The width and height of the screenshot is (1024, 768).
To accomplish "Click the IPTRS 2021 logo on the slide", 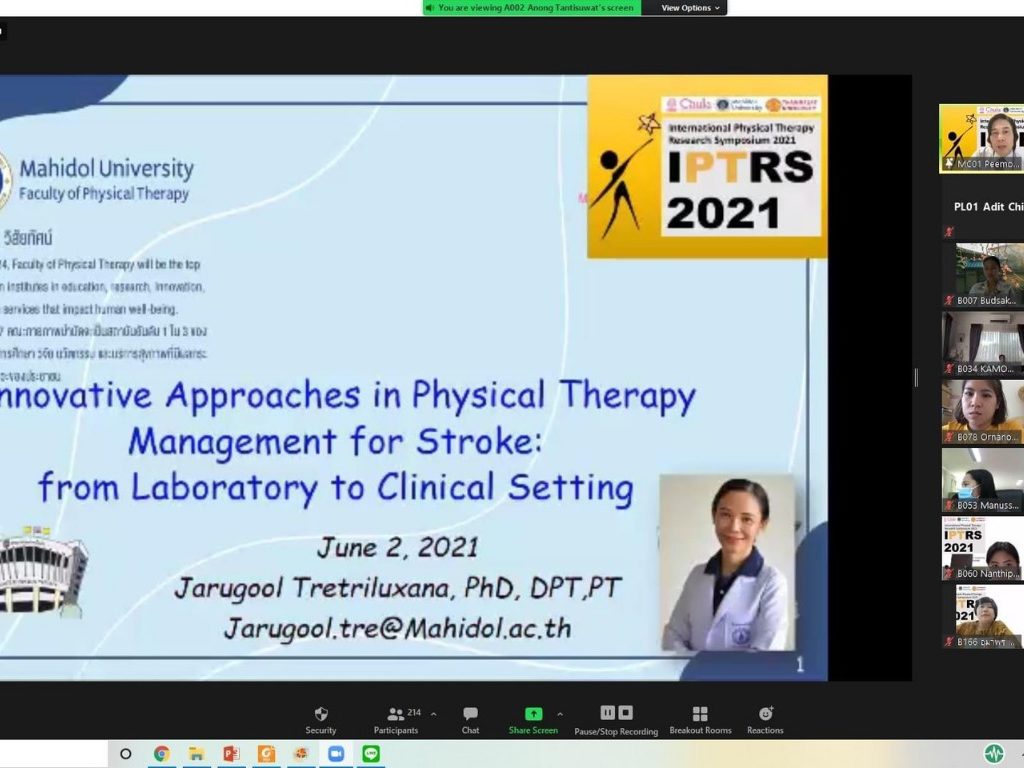I will point(707,167).
